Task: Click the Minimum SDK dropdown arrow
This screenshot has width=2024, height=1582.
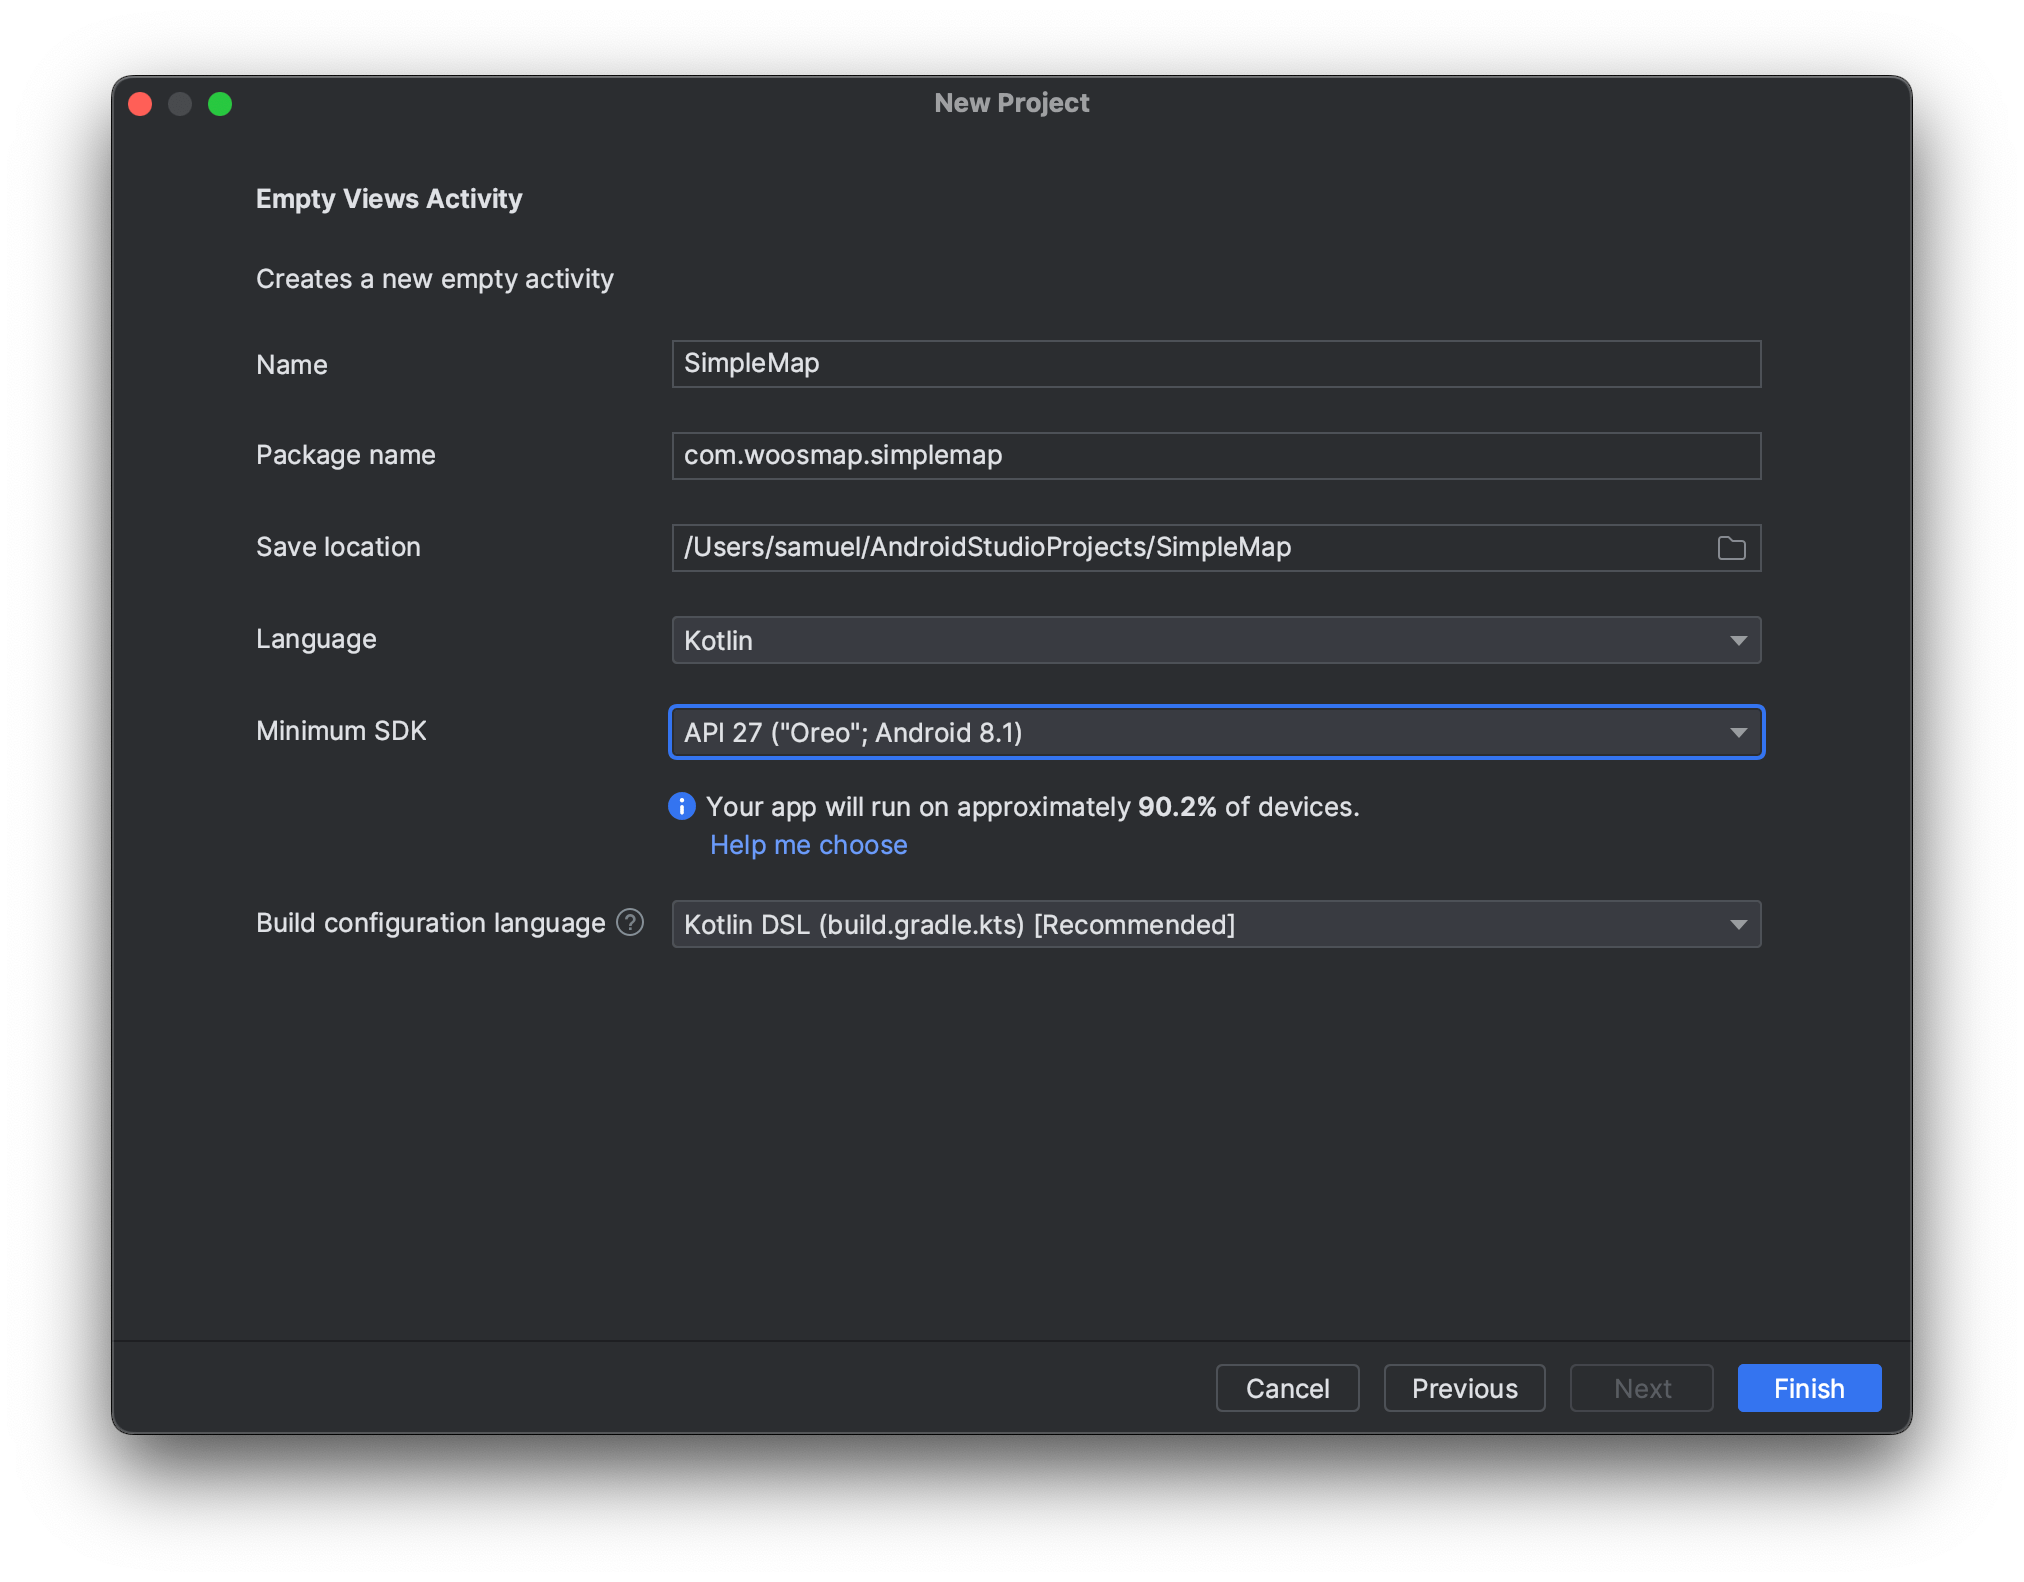Action: (x=1740, y=732)
